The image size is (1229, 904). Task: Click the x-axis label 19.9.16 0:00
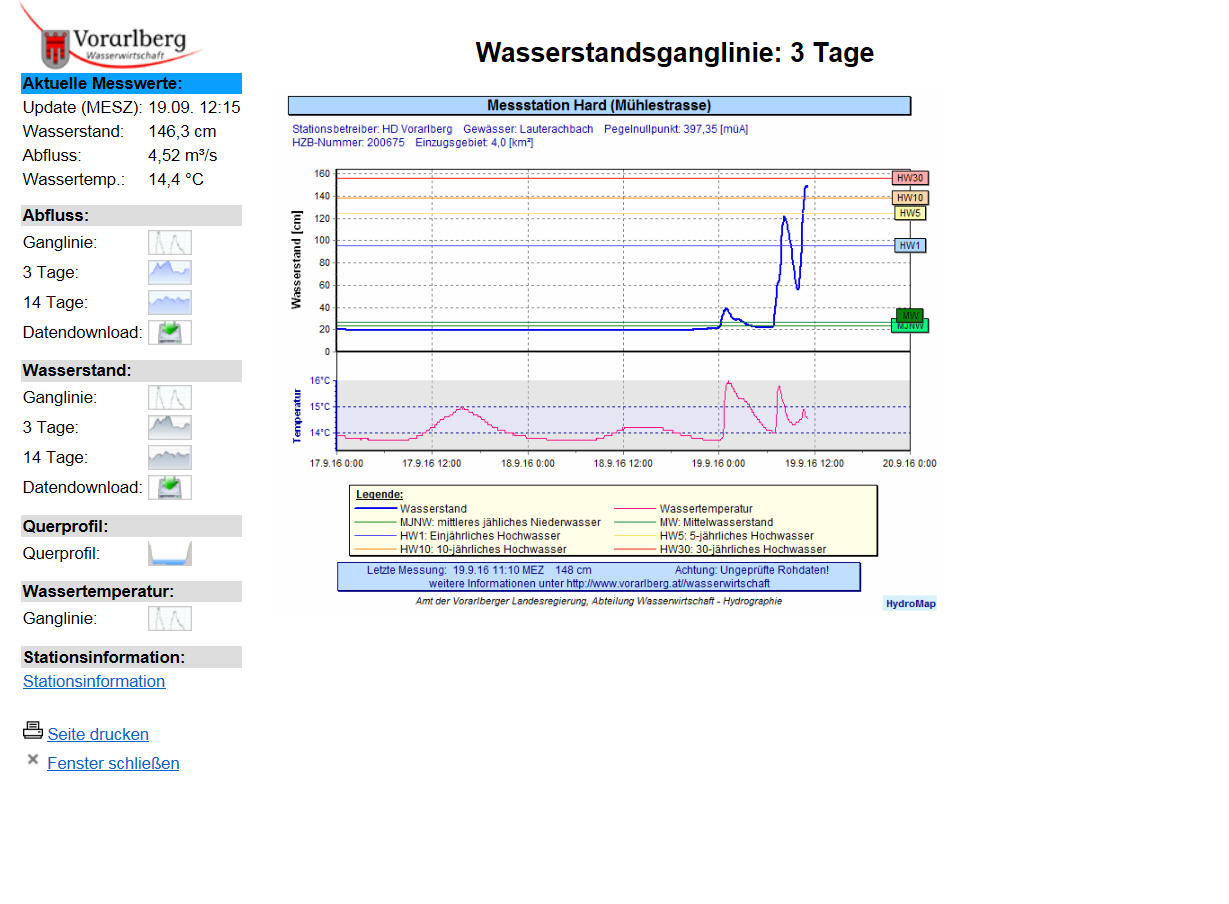(x=718, y=464)
